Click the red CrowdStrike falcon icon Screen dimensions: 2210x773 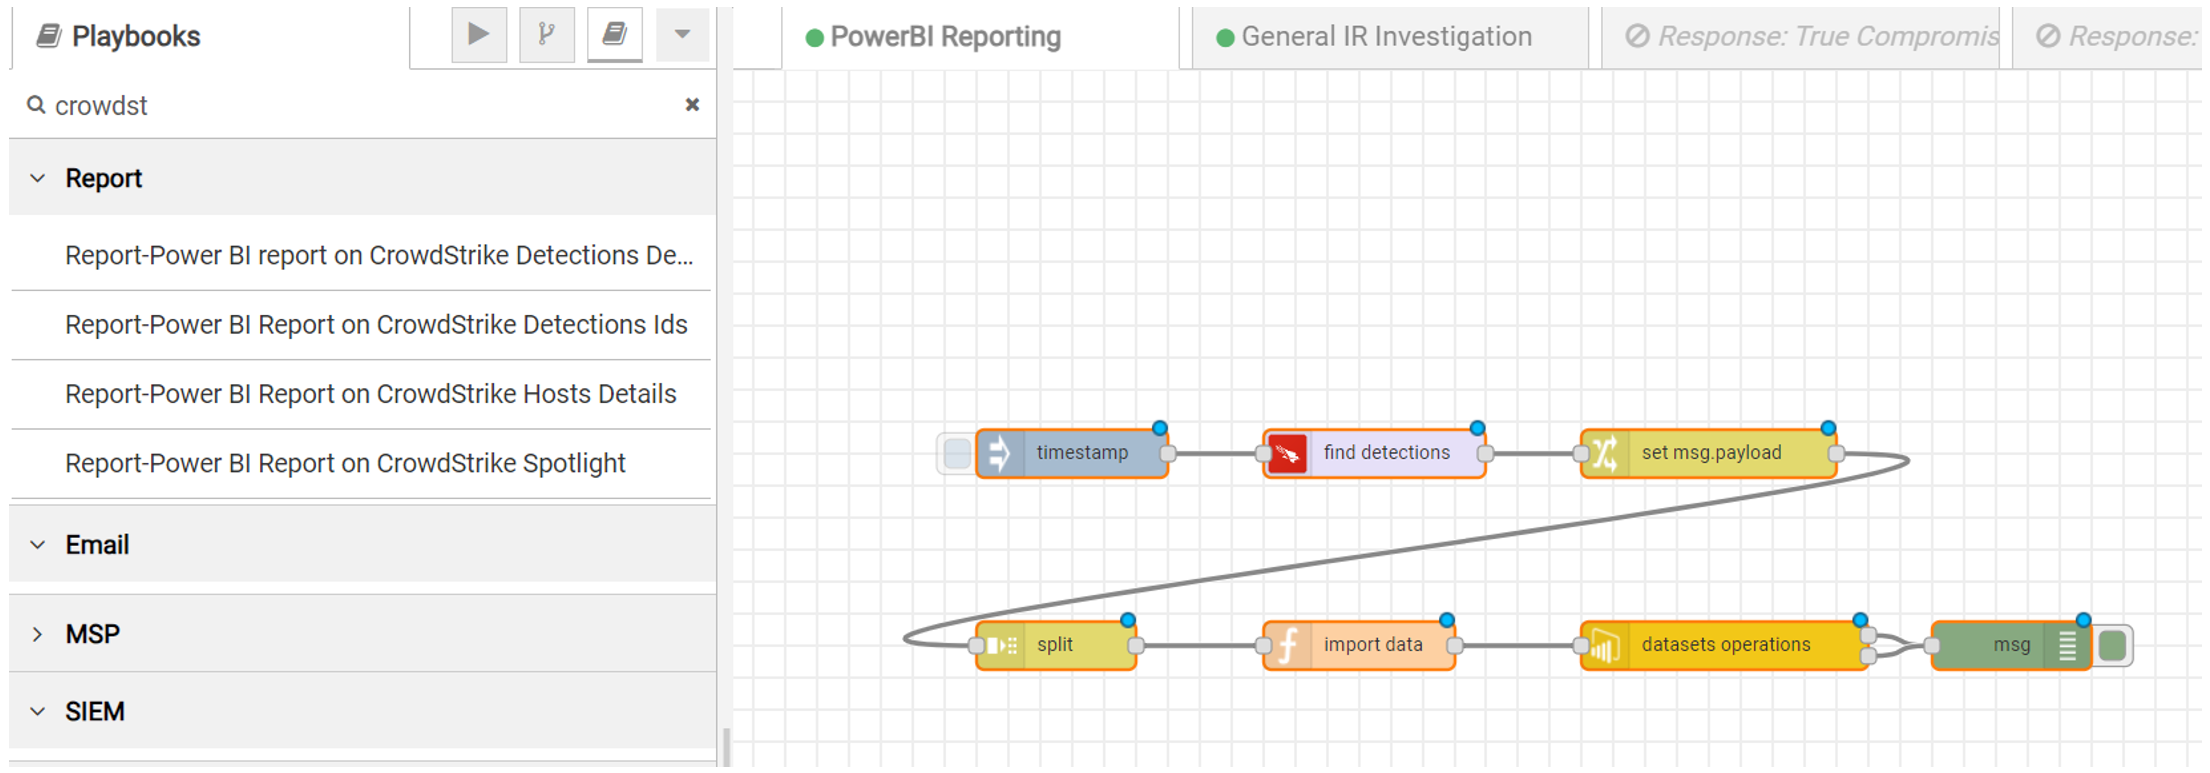pyautogui.click(x=1288, y=453)
